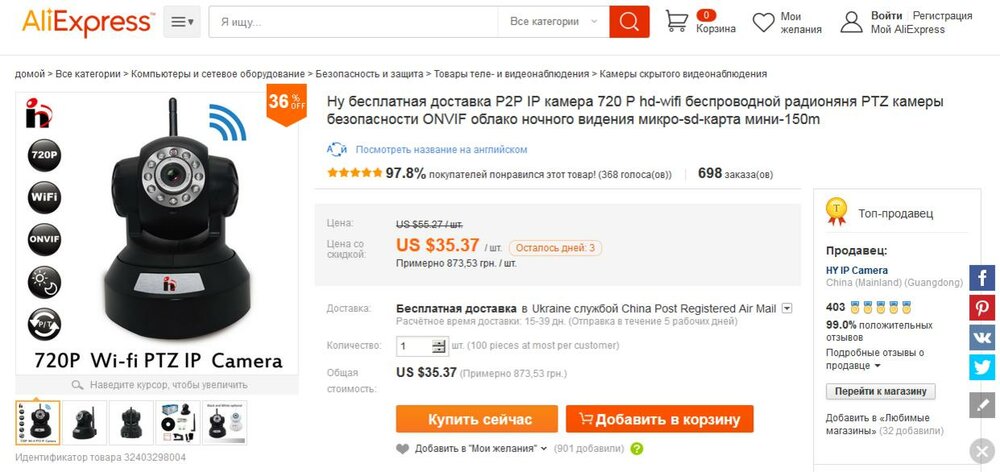Share the product on VK
1000x472 pixels.
(982, 337)
